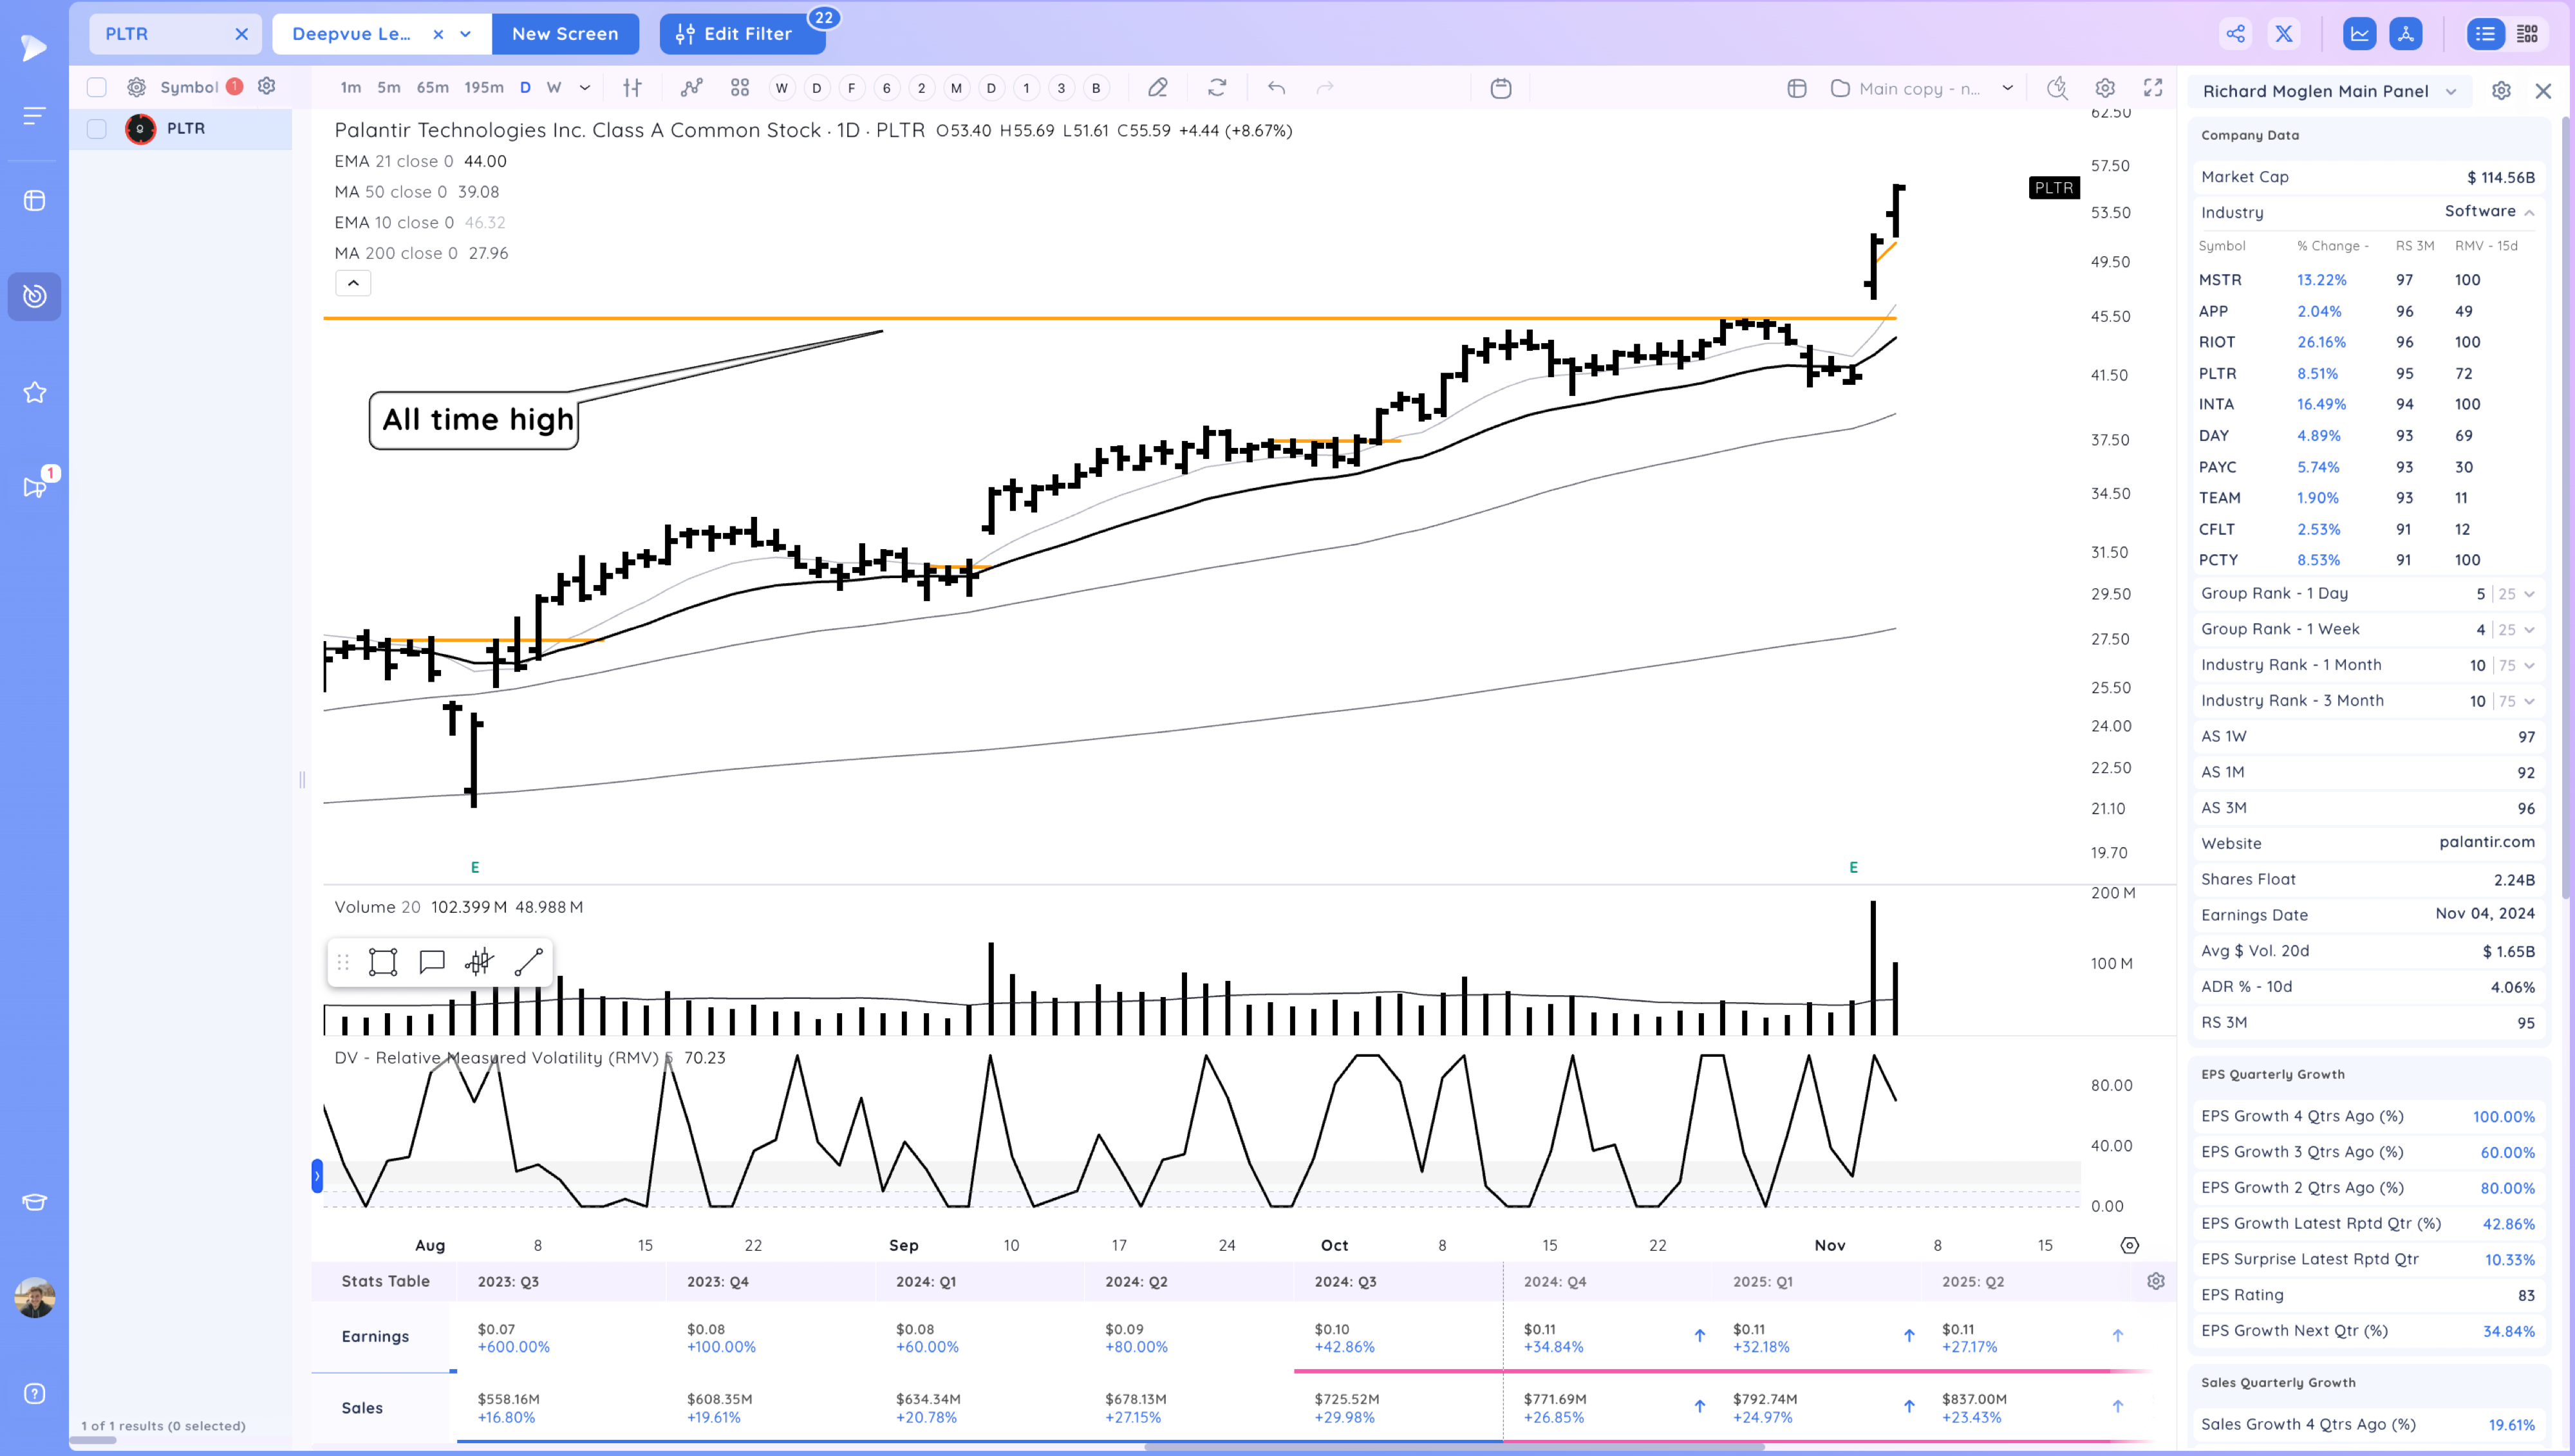The image size is (2575, 1456).
Task: Open the favorites star in sidebar
Action: point(34,392)
